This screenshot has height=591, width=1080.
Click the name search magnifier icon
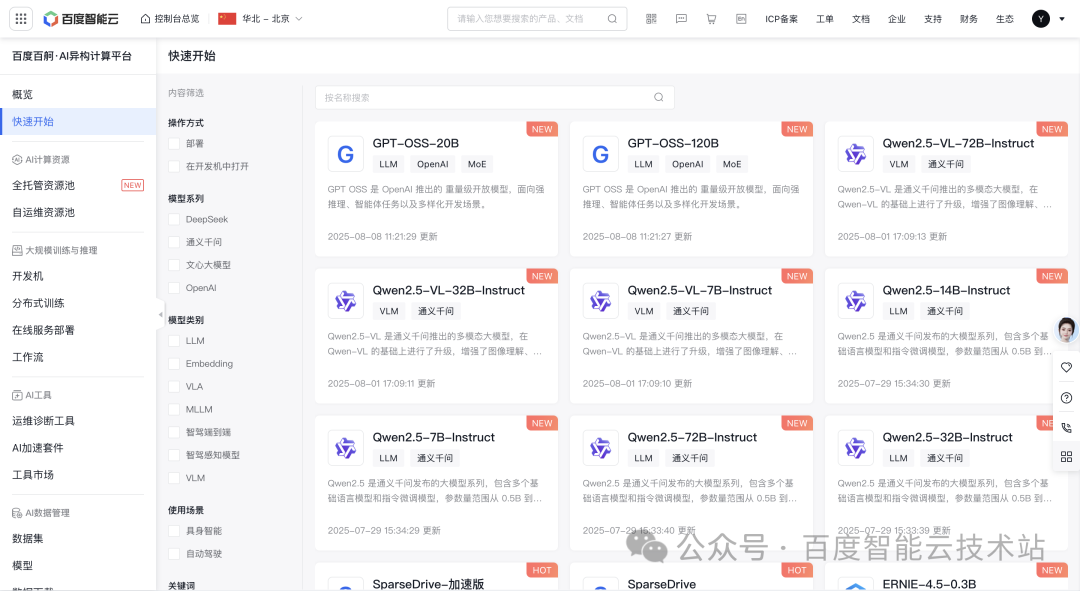658,97
